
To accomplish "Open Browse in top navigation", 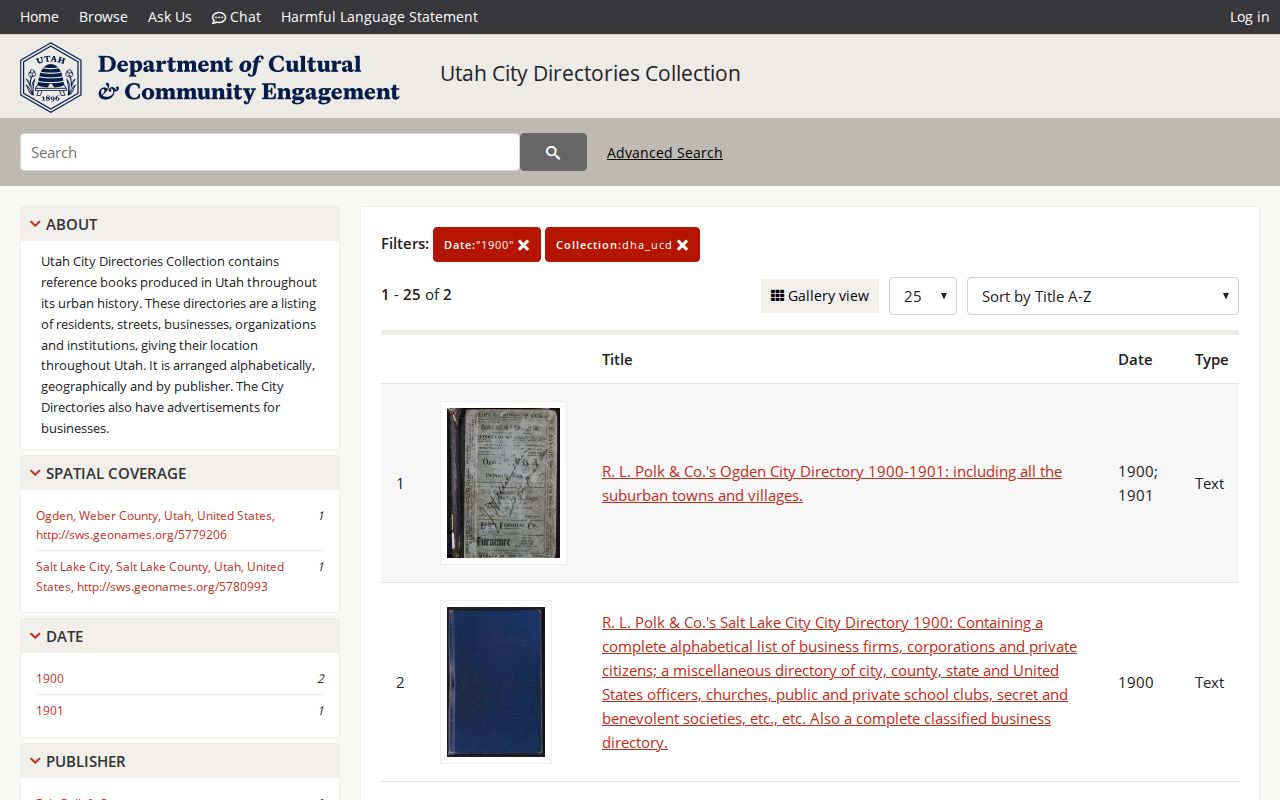I will [103, 17].
